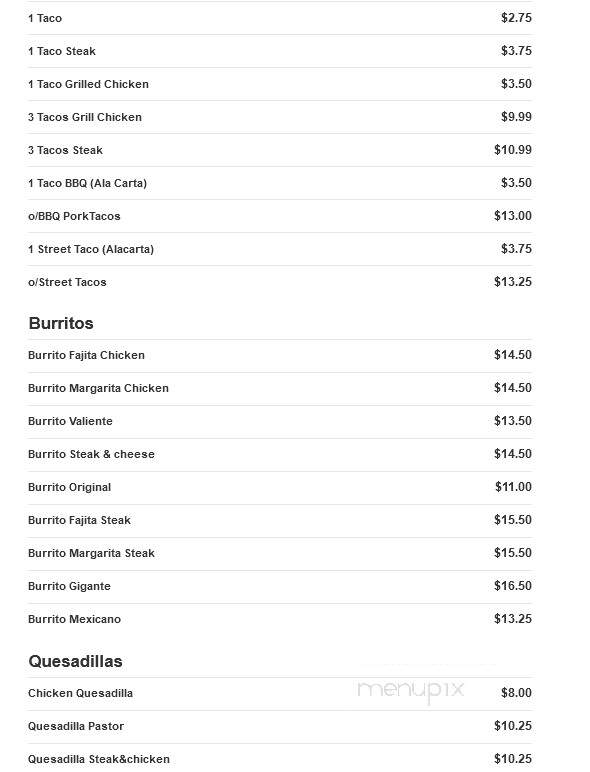Click the $13.25 o/Street Tacos price
Image resolution: width=590 pixels, height=772 pixels.
tap(513, 282)
